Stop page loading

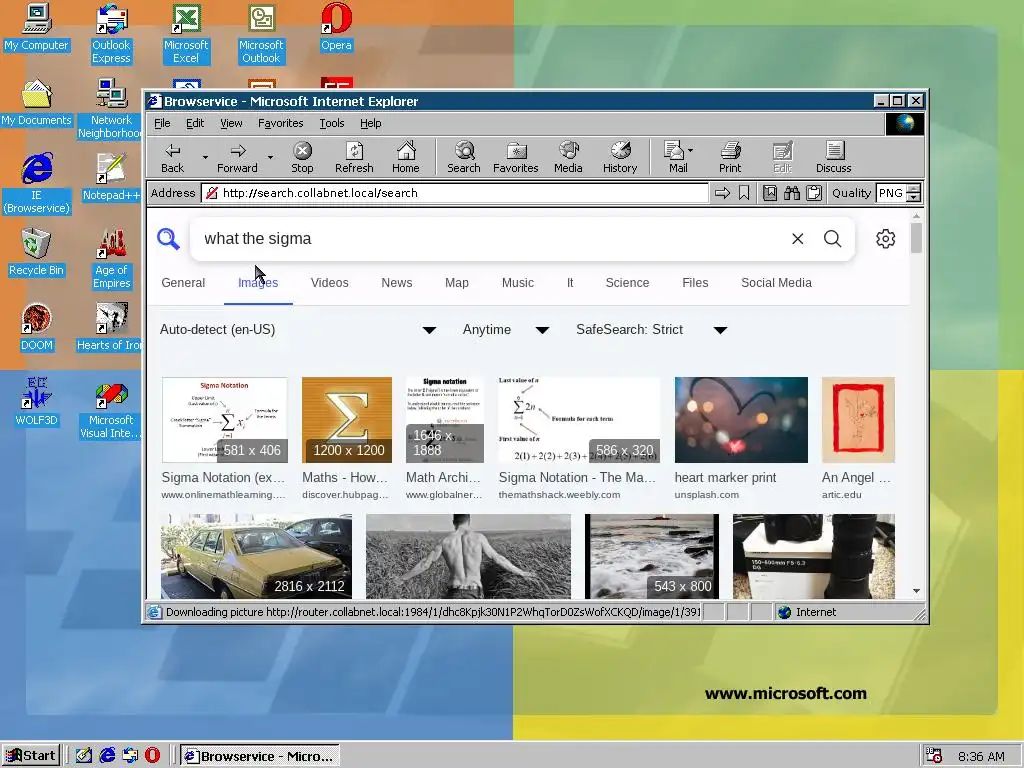[x=302, y=157]
